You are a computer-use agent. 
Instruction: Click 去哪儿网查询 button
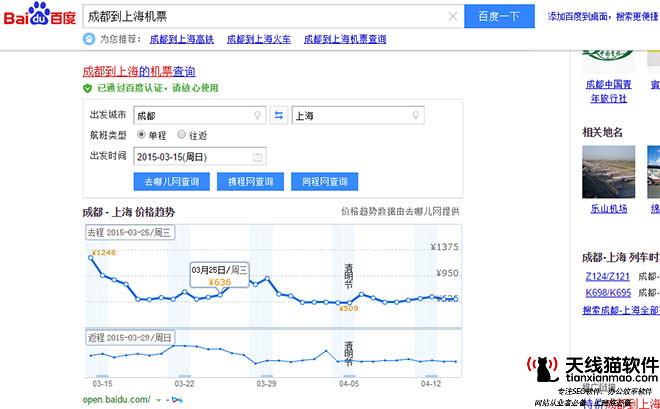[171, 182]
